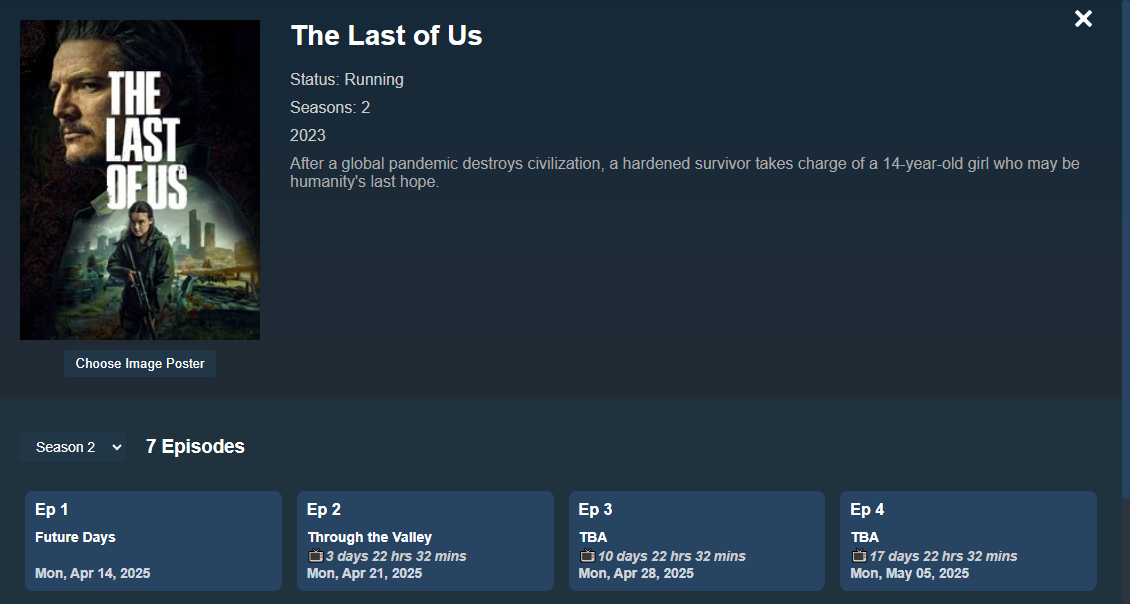Click the 2023 premiere year
The image size is (1130, 604).
(308, 136)
